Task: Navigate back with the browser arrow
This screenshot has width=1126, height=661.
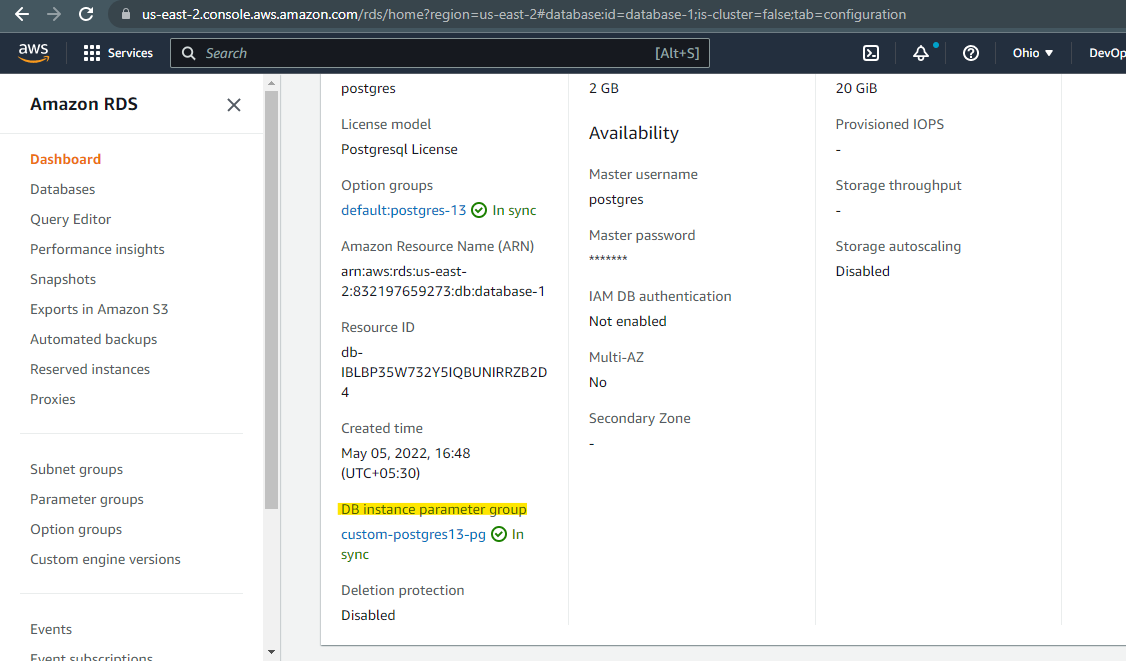Action: point(20,14)
